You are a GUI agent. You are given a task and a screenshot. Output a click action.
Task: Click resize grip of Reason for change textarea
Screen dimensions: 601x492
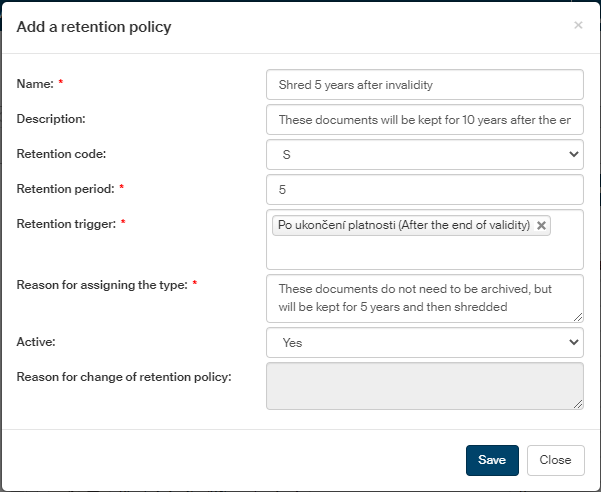(578, 403)
